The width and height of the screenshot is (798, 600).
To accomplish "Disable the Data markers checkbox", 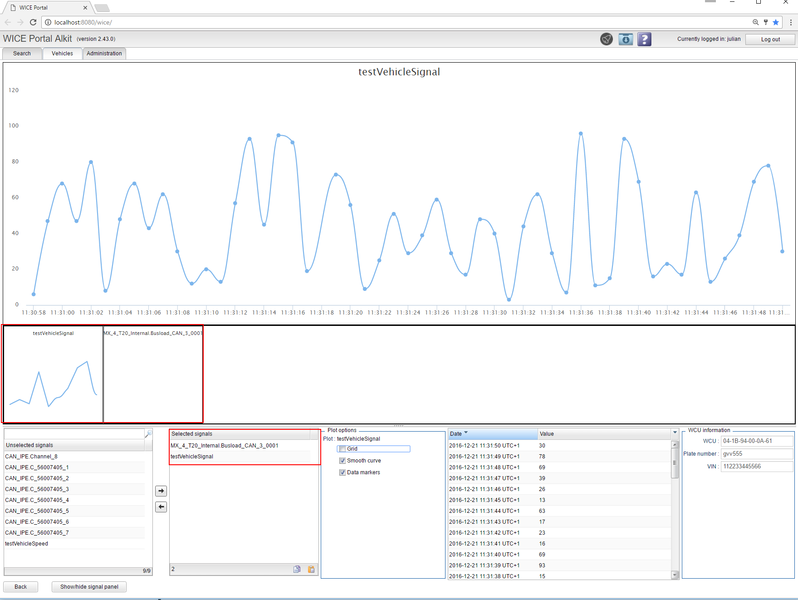I will tap(343, 473).
